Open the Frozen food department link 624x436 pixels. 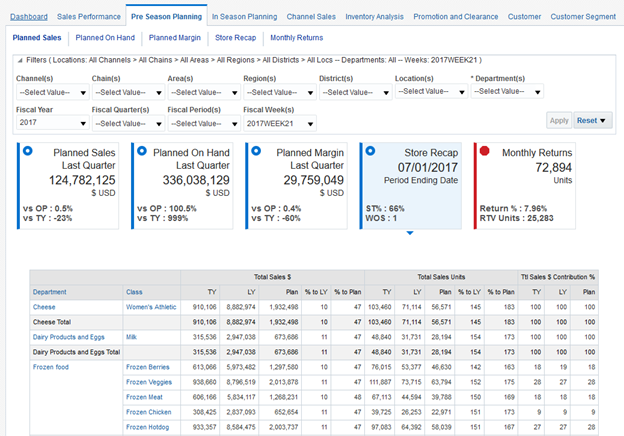[x=49, y=366]
